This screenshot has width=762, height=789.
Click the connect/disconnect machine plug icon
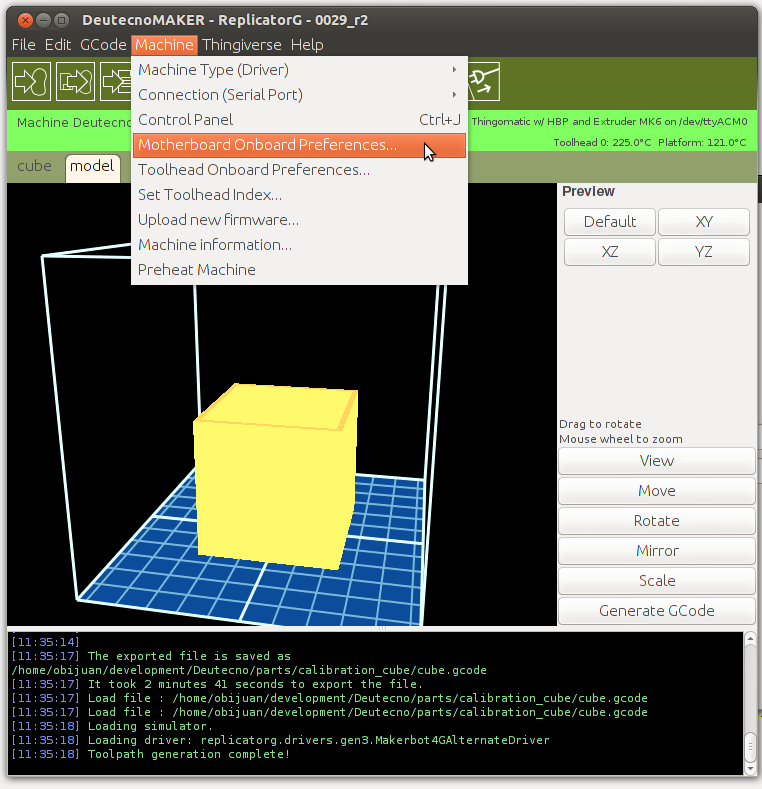pyautogui.click(x=481, y=81)
